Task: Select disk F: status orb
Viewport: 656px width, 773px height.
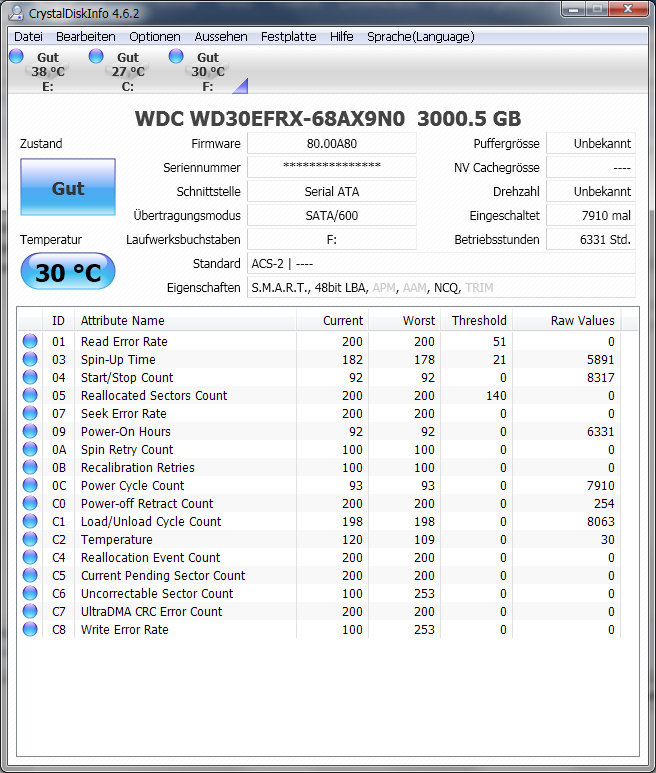Action: point(176,56)
